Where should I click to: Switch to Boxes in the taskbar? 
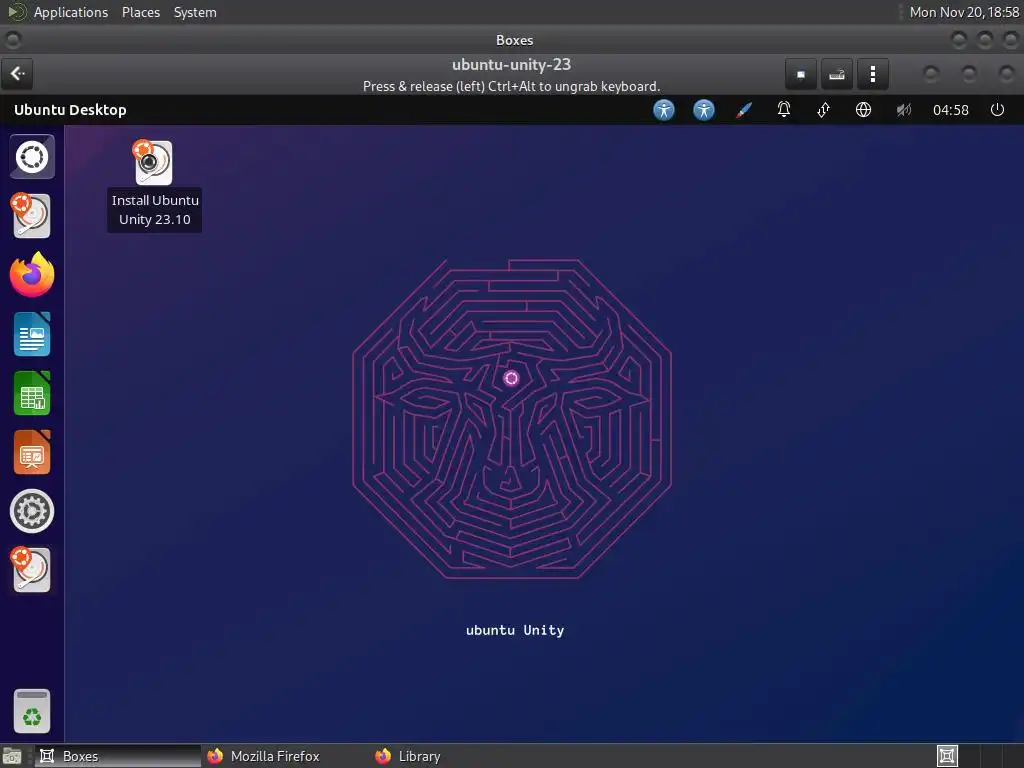[x=118, y=756]
